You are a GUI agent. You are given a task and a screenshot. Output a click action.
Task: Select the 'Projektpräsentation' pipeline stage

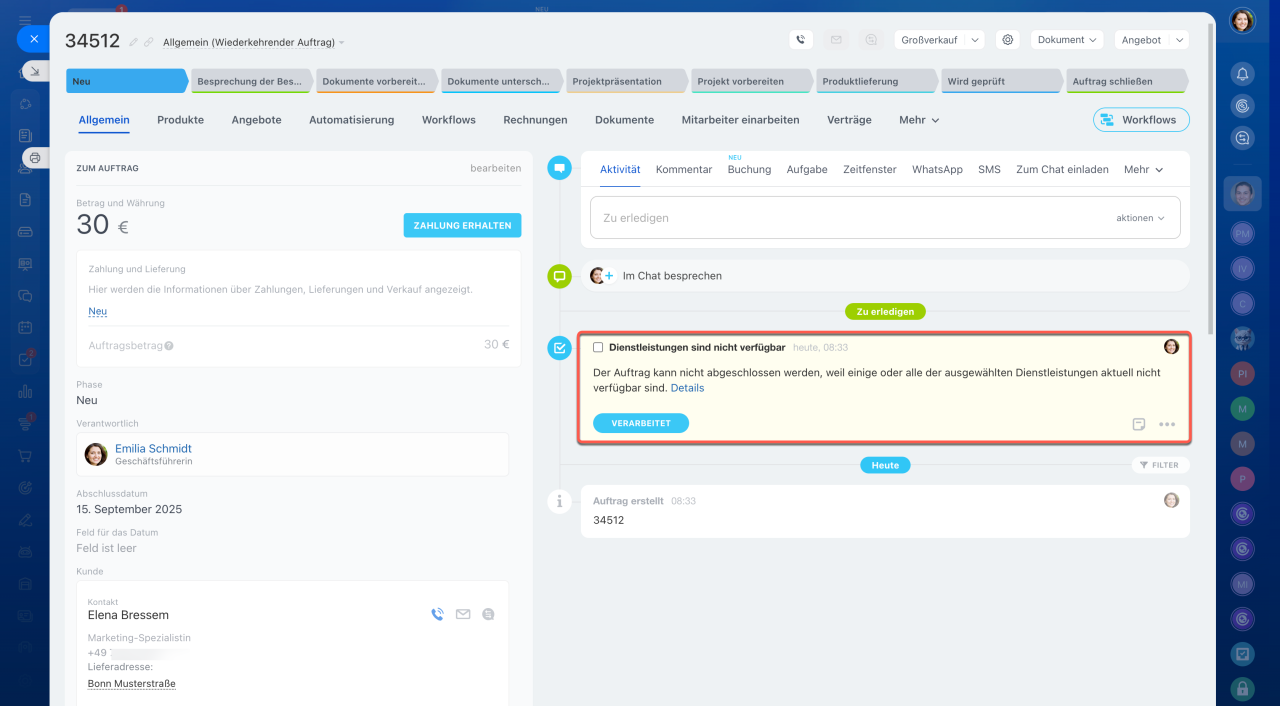tap(623, 81)
